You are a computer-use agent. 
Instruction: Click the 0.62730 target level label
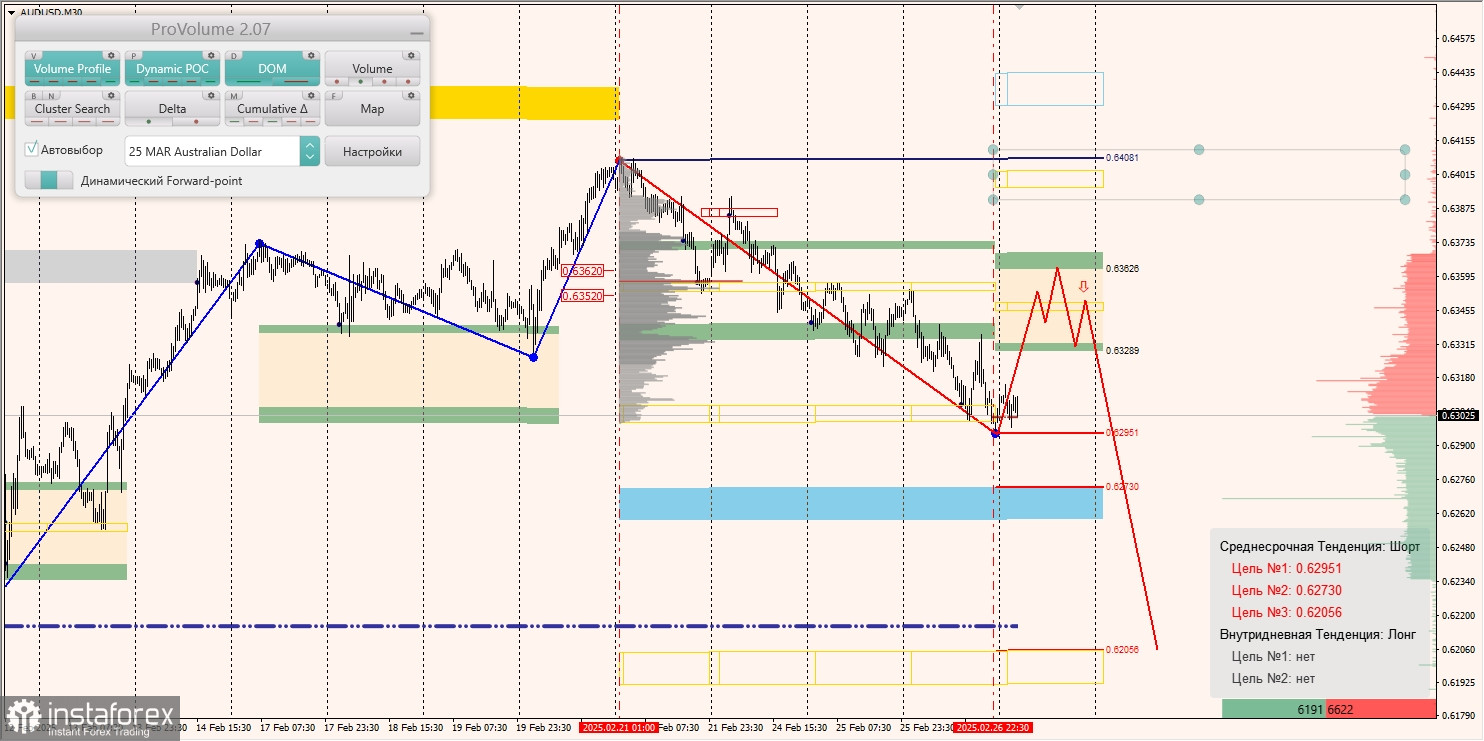[x=1122, y=487]
